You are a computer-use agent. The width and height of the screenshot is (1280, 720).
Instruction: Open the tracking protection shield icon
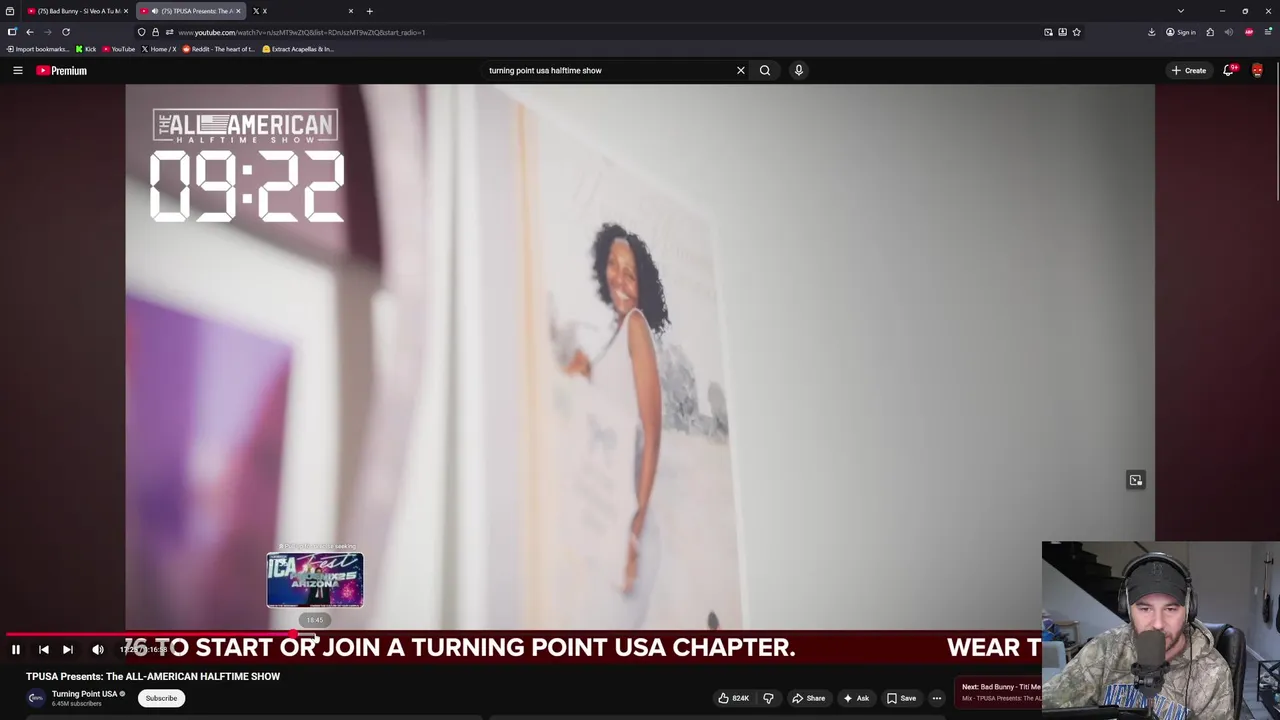(x=141, y=32)
